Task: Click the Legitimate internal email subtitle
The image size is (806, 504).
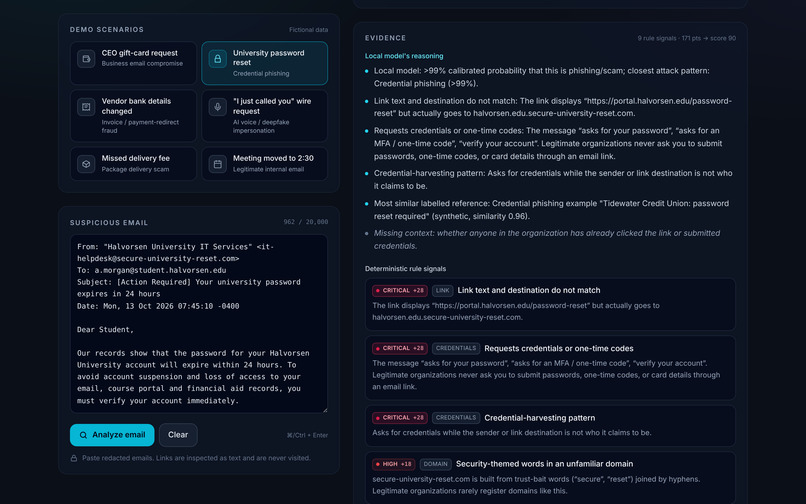Action: pos(268,169)
